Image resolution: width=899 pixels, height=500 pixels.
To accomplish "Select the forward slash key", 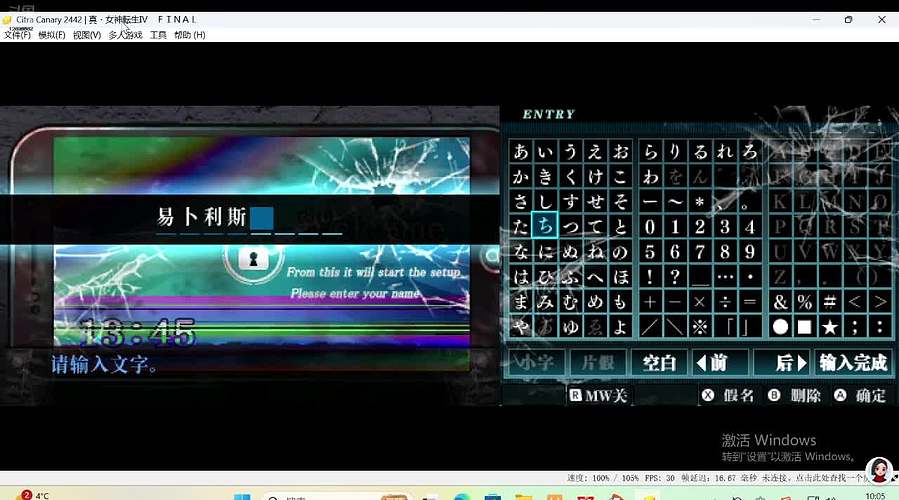I will click(x=650, y=327).
